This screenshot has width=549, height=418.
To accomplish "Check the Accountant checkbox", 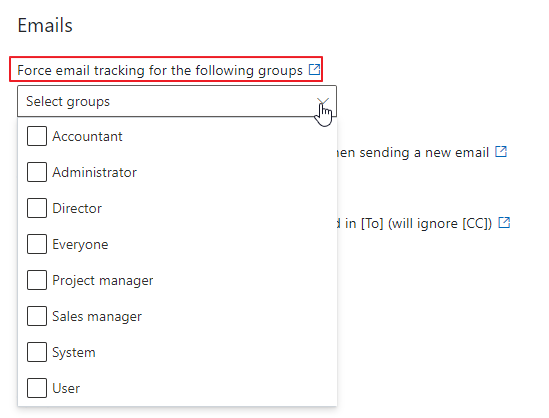I will (37, 136).
